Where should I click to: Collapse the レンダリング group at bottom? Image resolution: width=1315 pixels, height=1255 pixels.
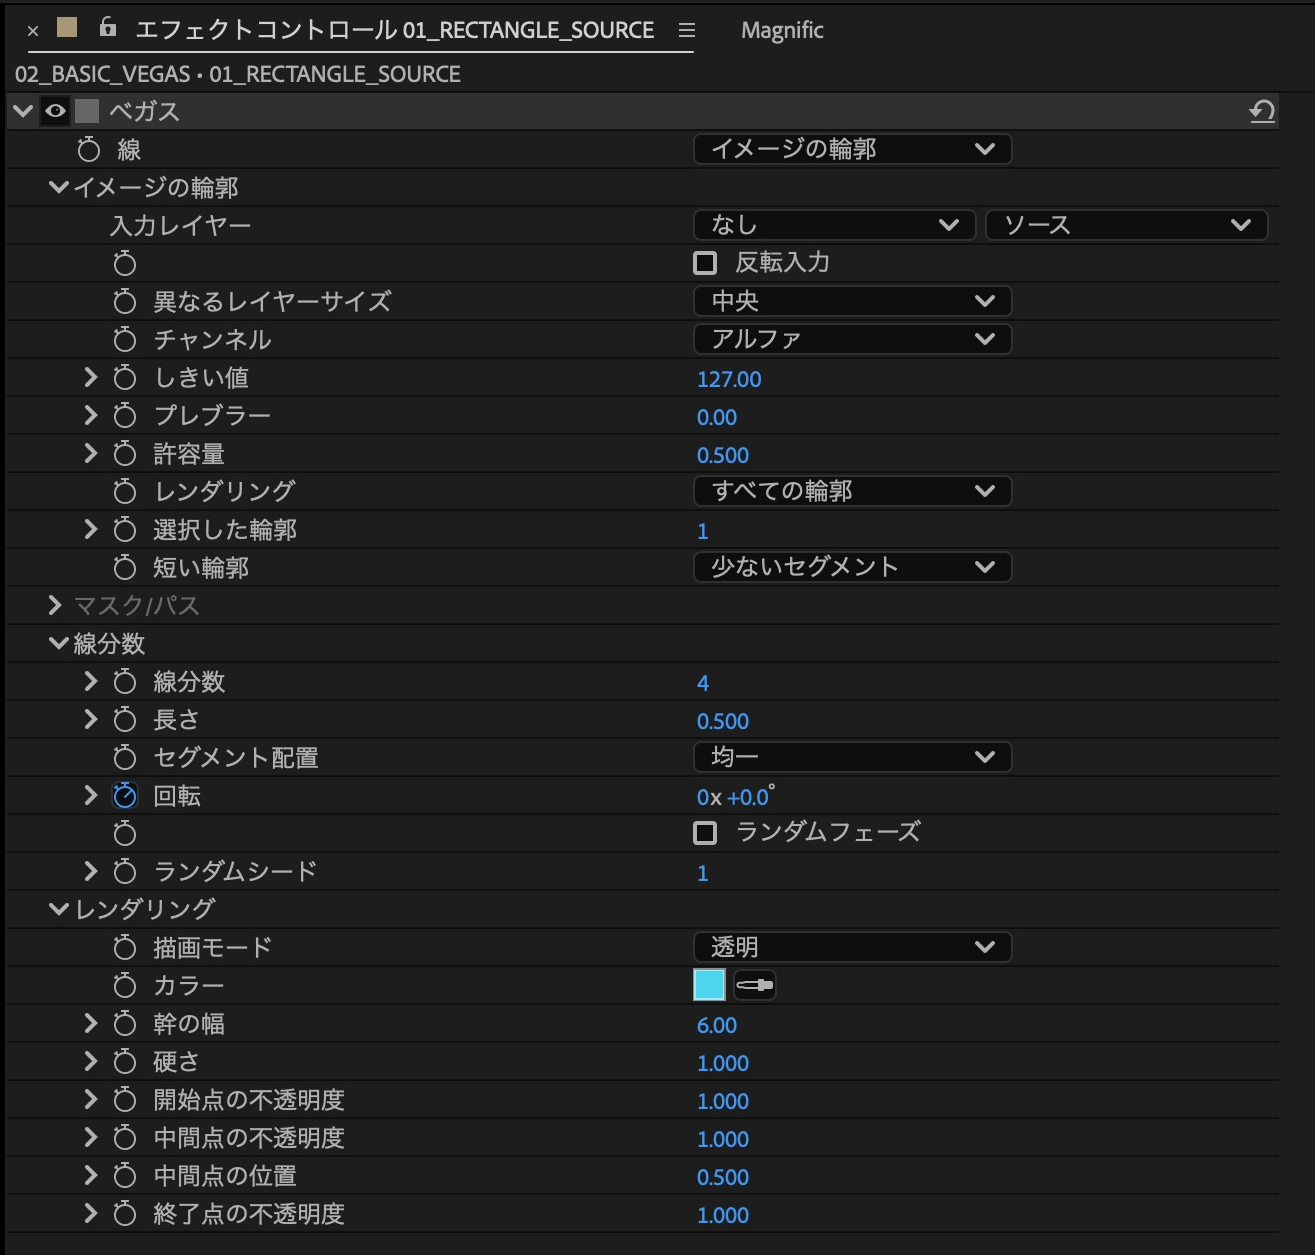[58, 909]
